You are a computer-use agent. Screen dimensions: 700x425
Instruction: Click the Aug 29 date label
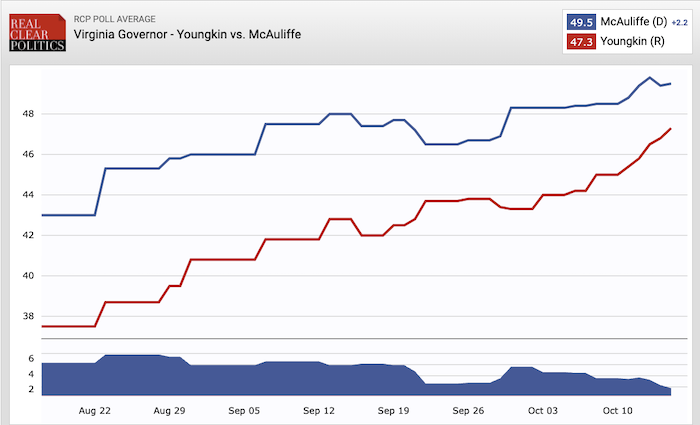click(x=170, y=410)
